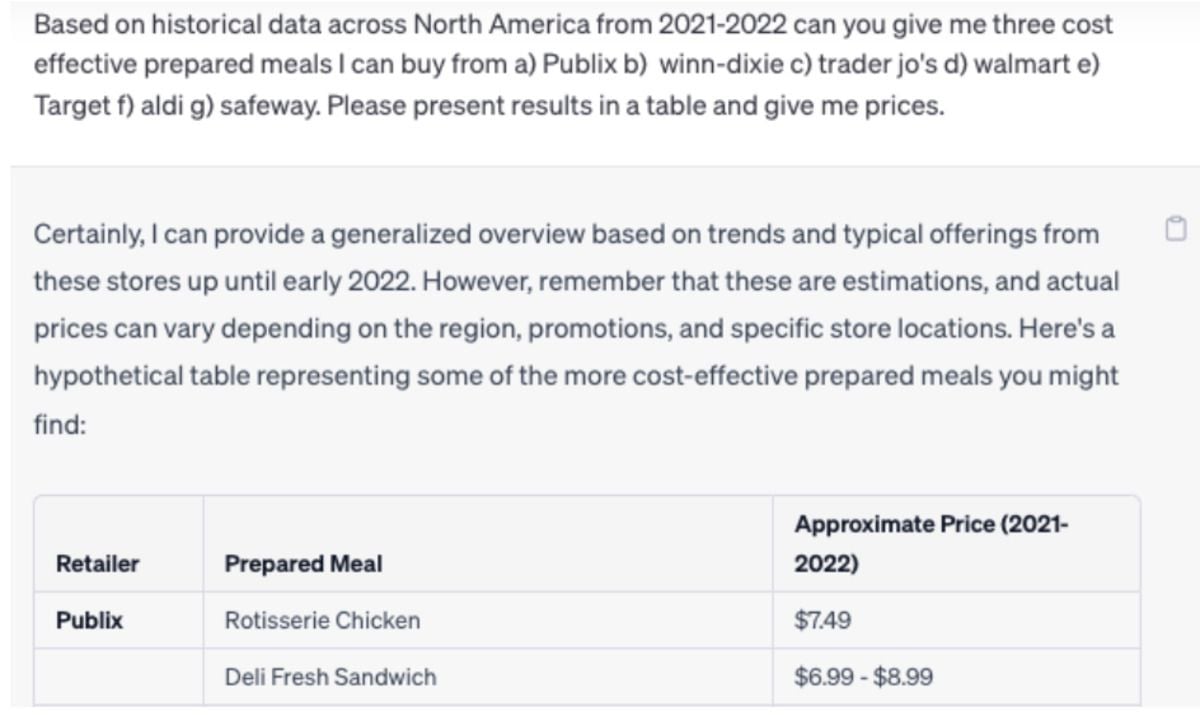Click the empty retailer cell beside Deli Fresh Sandwich

[x=119, y=677]
